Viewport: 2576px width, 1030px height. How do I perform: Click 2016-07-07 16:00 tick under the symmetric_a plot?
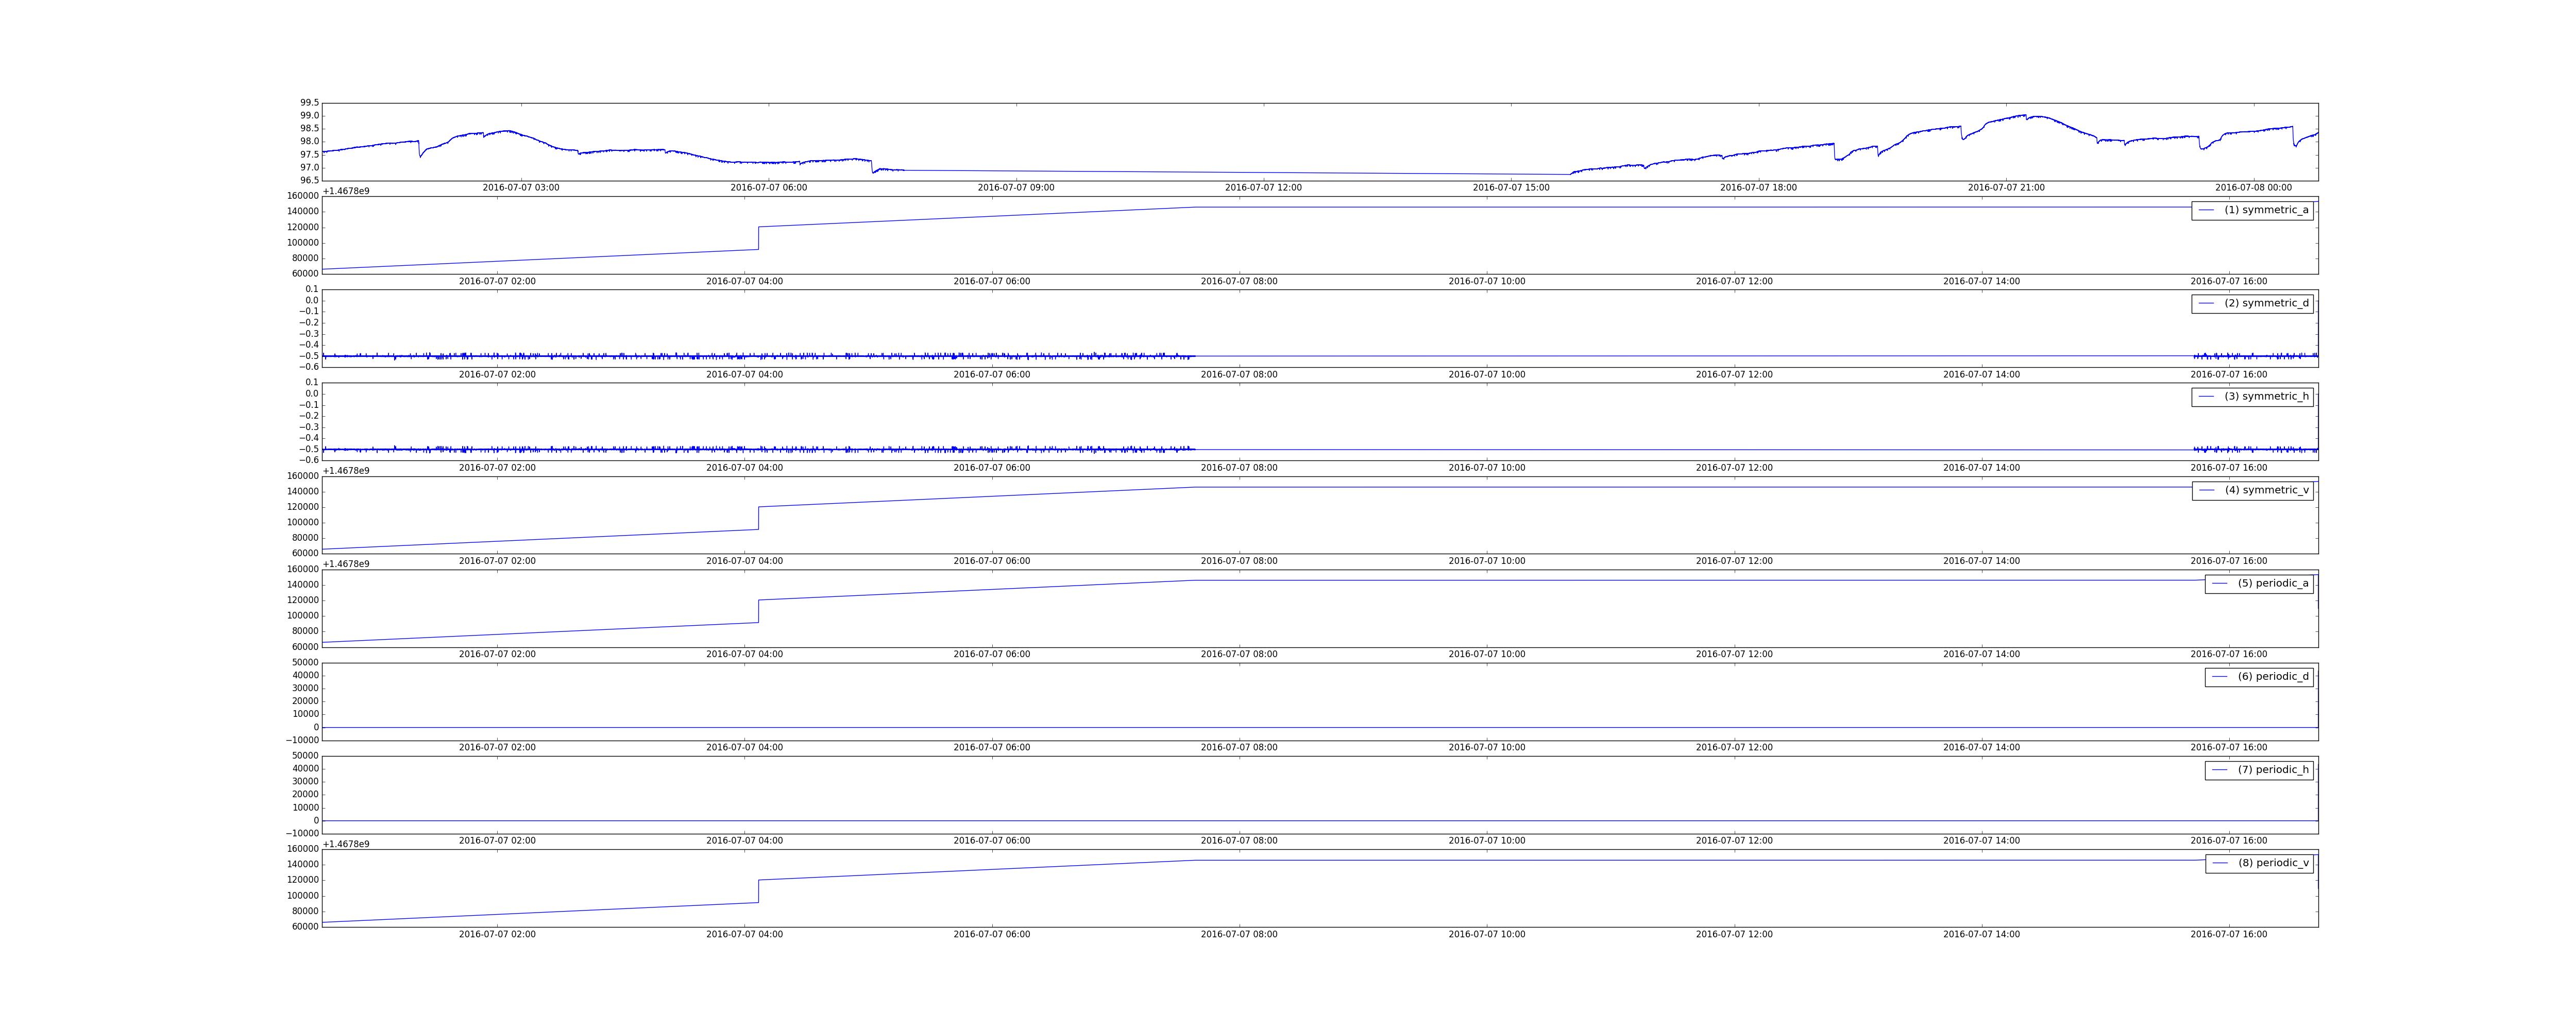pos(2229,282)
